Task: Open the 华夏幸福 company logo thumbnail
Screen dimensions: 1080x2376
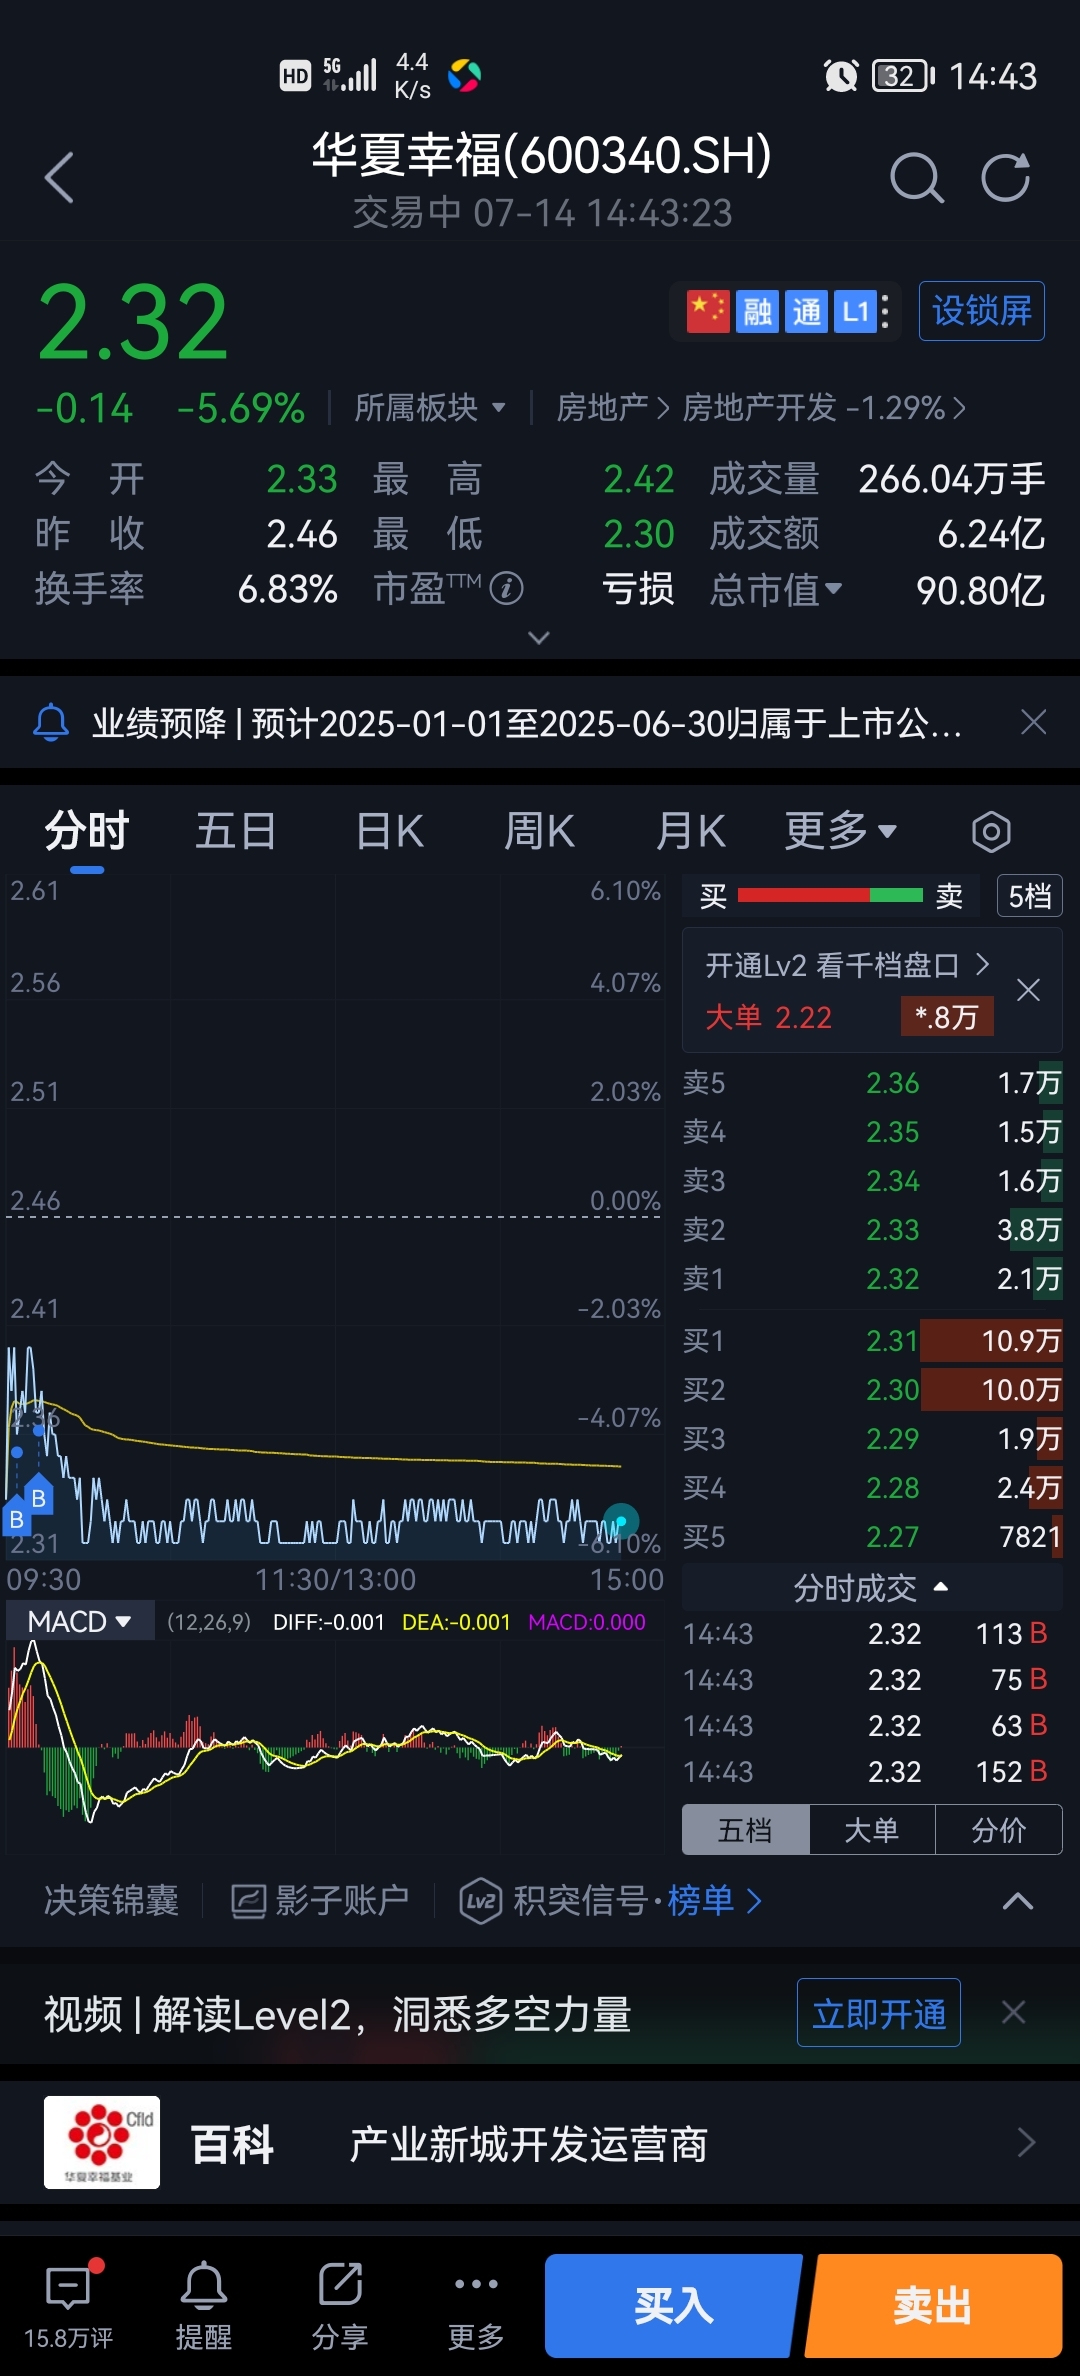Action: click(x=102, y=2143)
